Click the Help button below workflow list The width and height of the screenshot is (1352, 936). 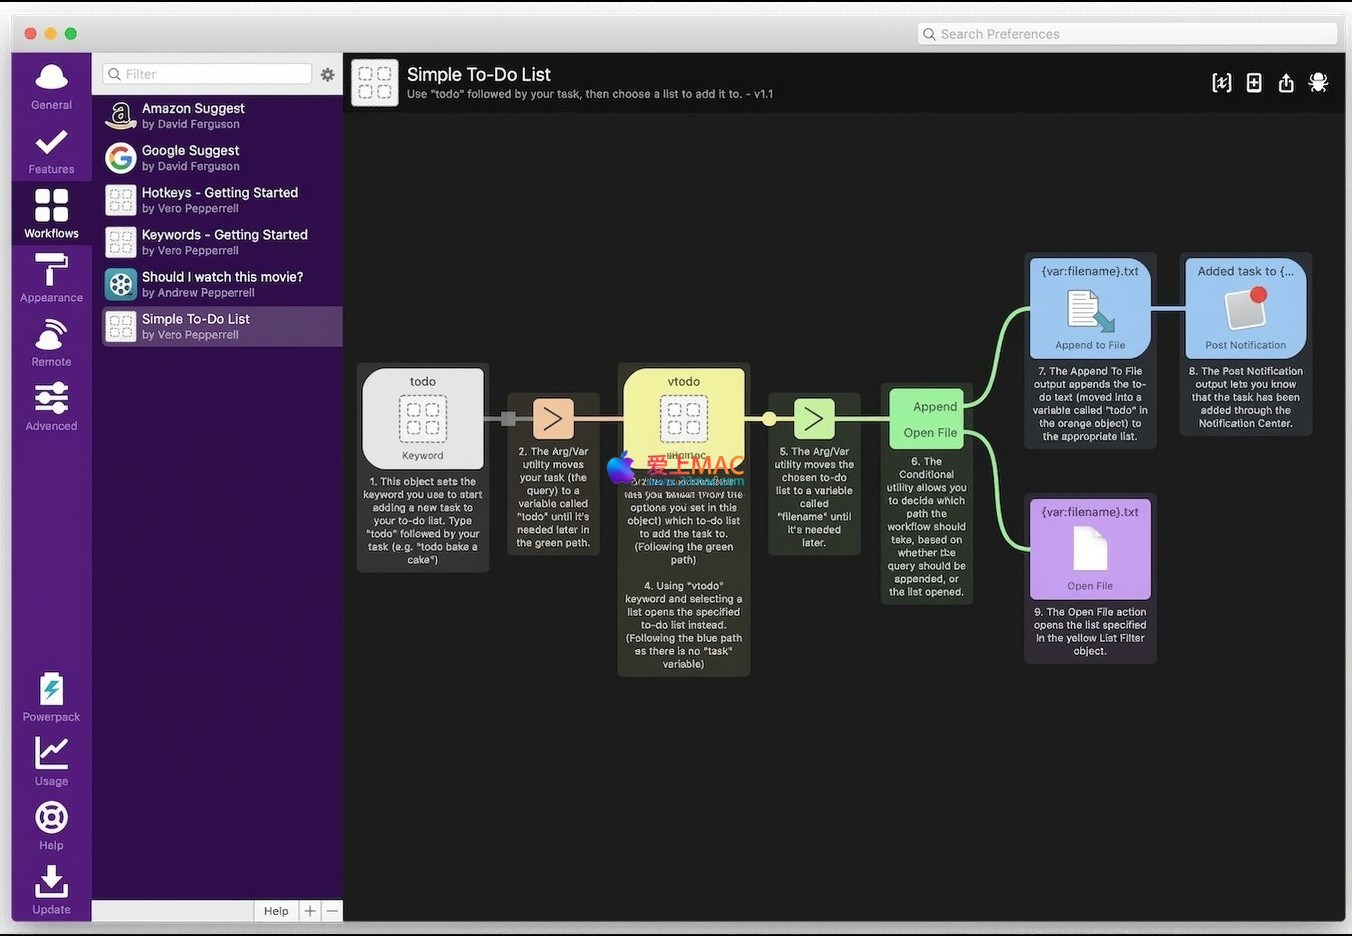[276, 911]
